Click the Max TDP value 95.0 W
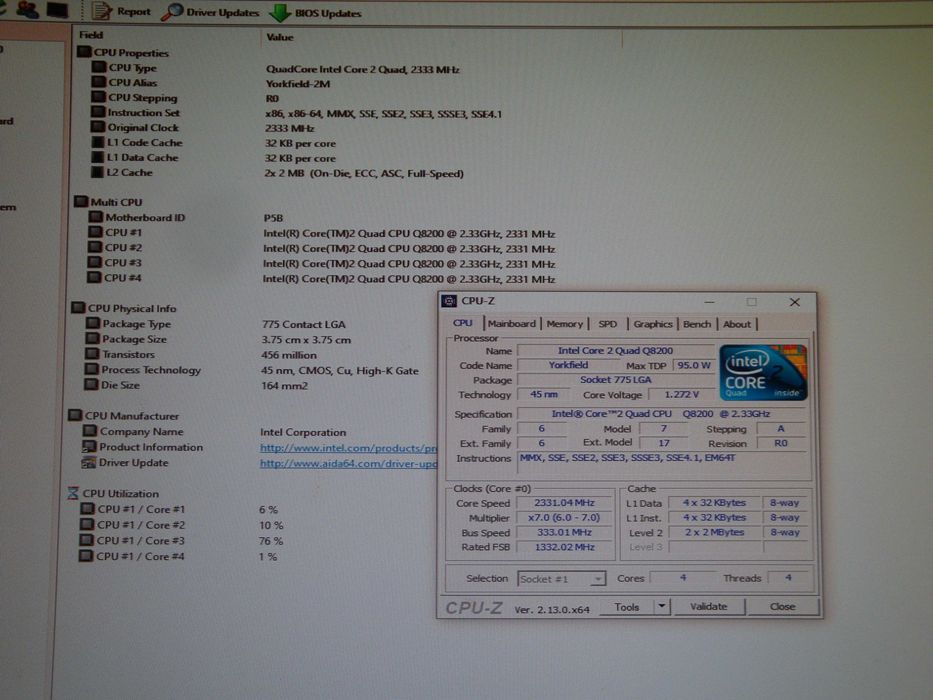The width and height of the screenshot is (933, 700). (694, 365)
